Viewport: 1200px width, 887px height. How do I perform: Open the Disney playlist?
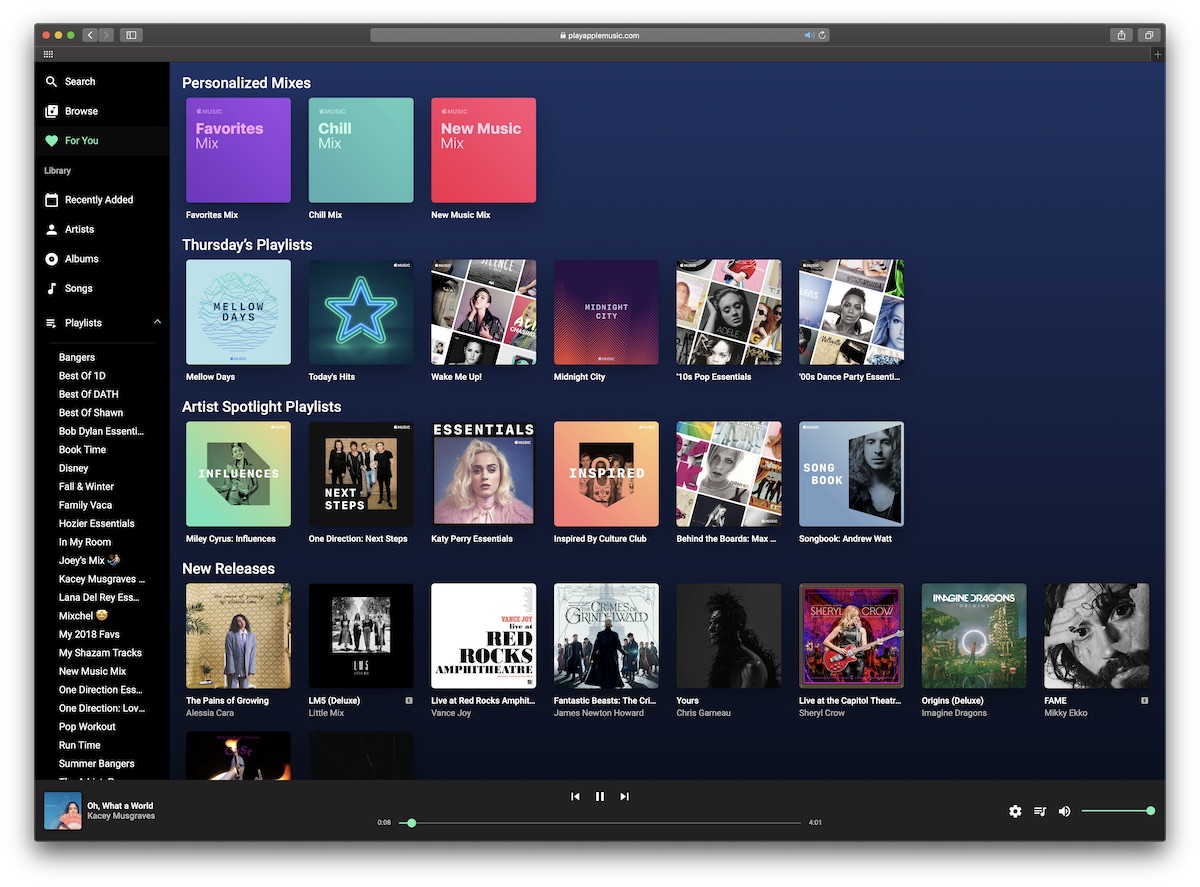(74, 468)
